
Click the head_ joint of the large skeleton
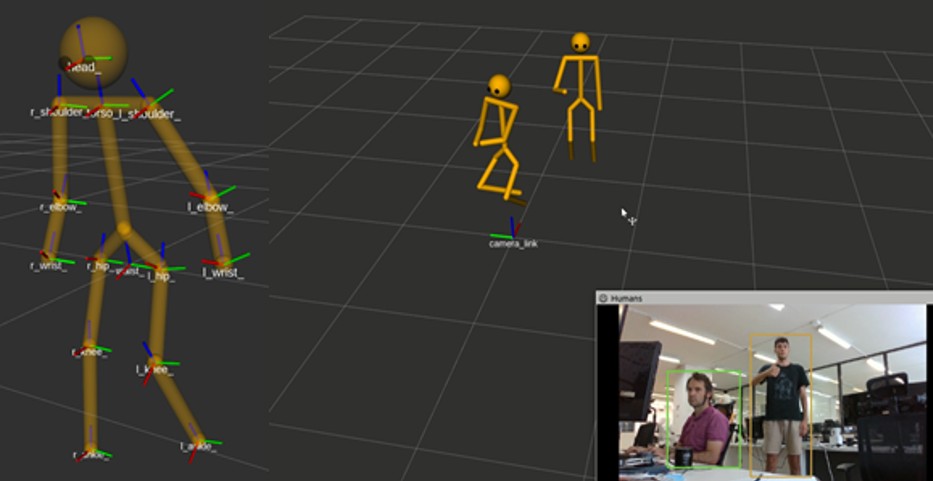(88, 60)
